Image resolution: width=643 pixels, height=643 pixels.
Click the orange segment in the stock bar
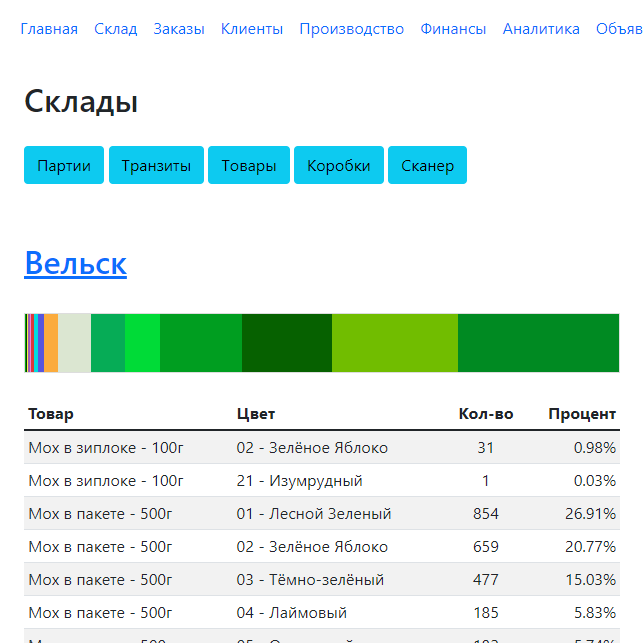click(x=51, y=343)
